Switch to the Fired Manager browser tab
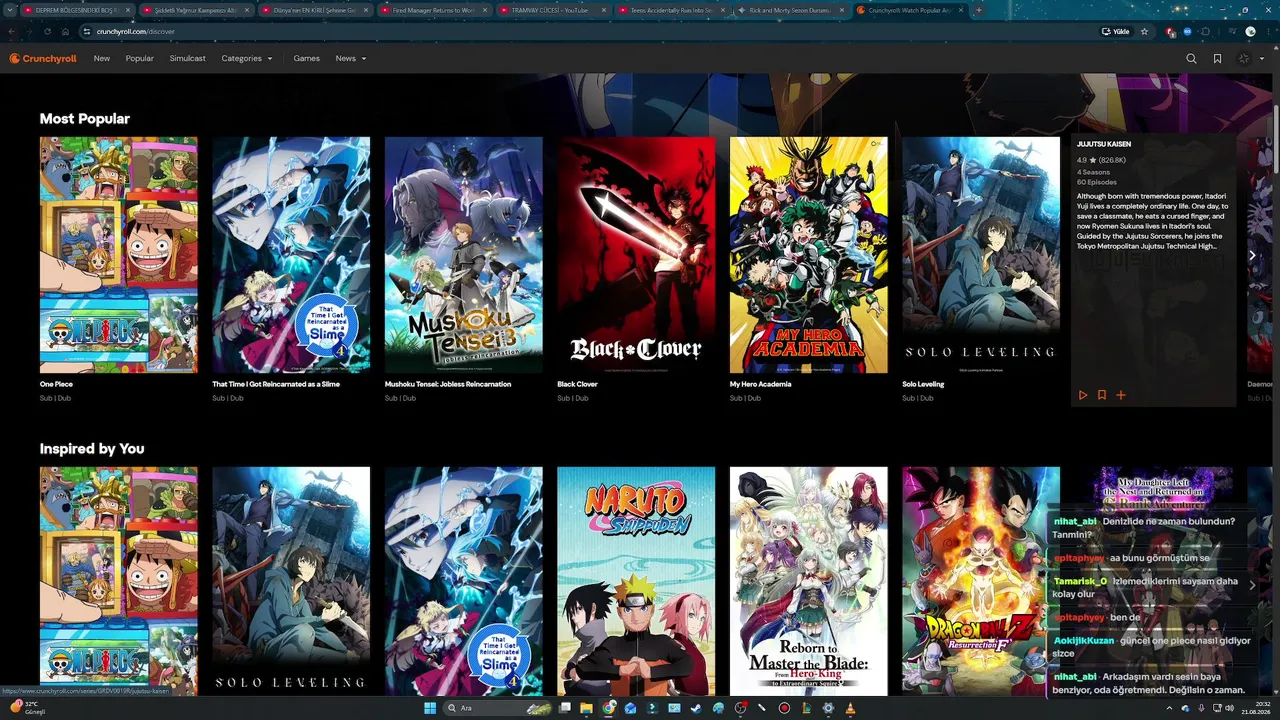The width and height of the screenshot is (1280, 720). coord(432,10)
